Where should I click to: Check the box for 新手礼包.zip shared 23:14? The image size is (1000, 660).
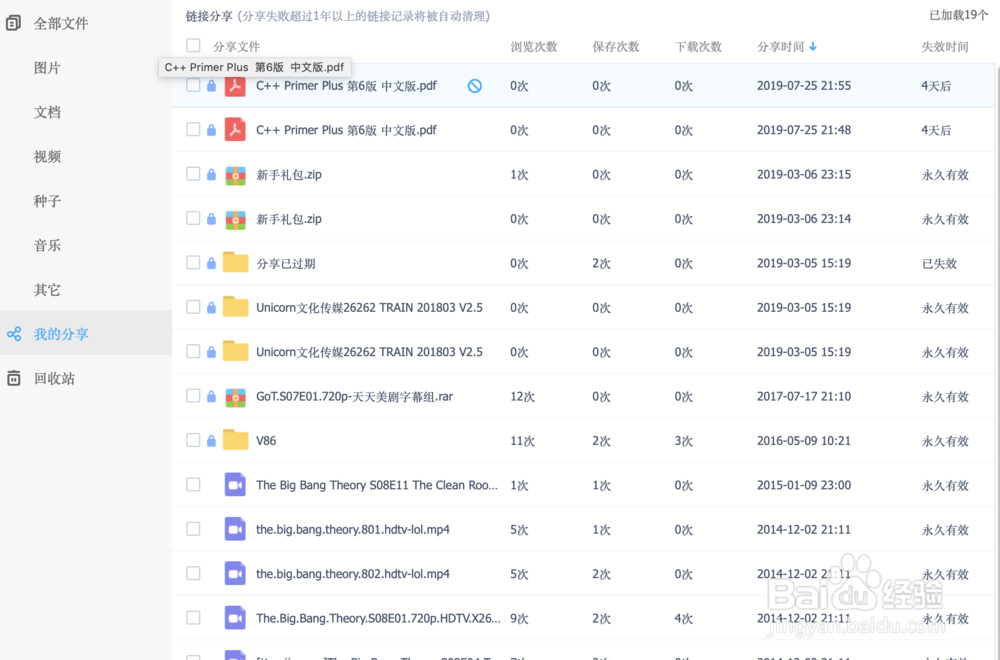pos(193,218)
